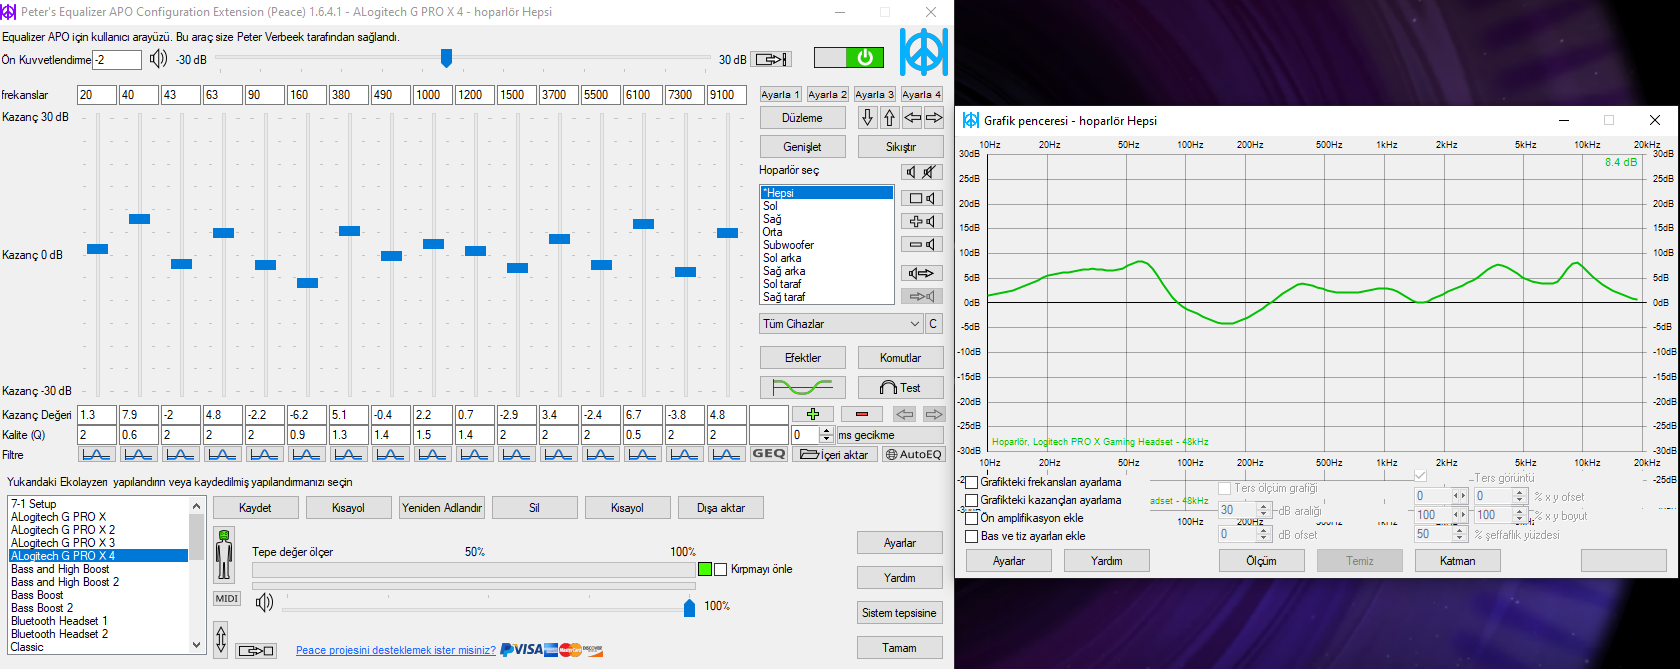Shift gains down with the down arrow
Screen dimensions: 1680x669
pos(867,117)
